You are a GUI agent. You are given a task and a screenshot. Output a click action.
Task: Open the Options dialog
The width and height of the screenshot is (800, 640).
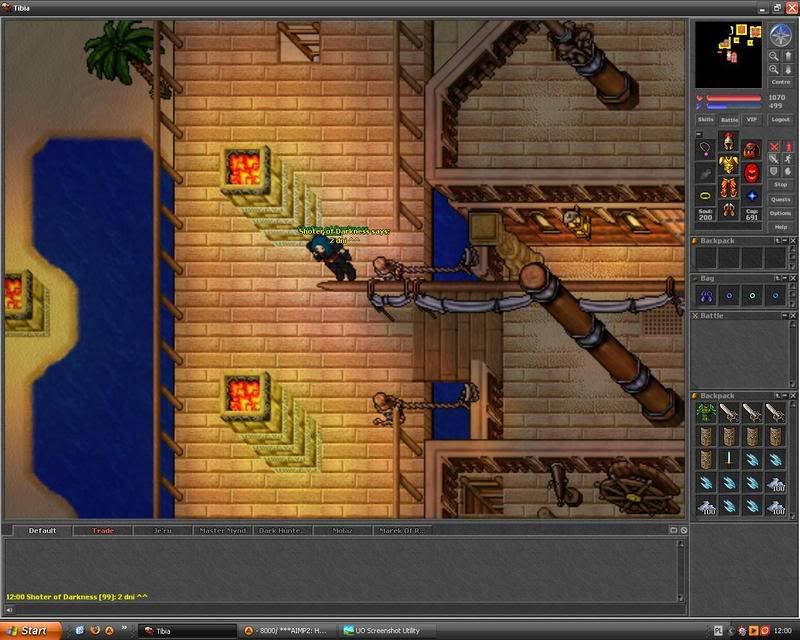pyautogui.click(x=781, y=213)
